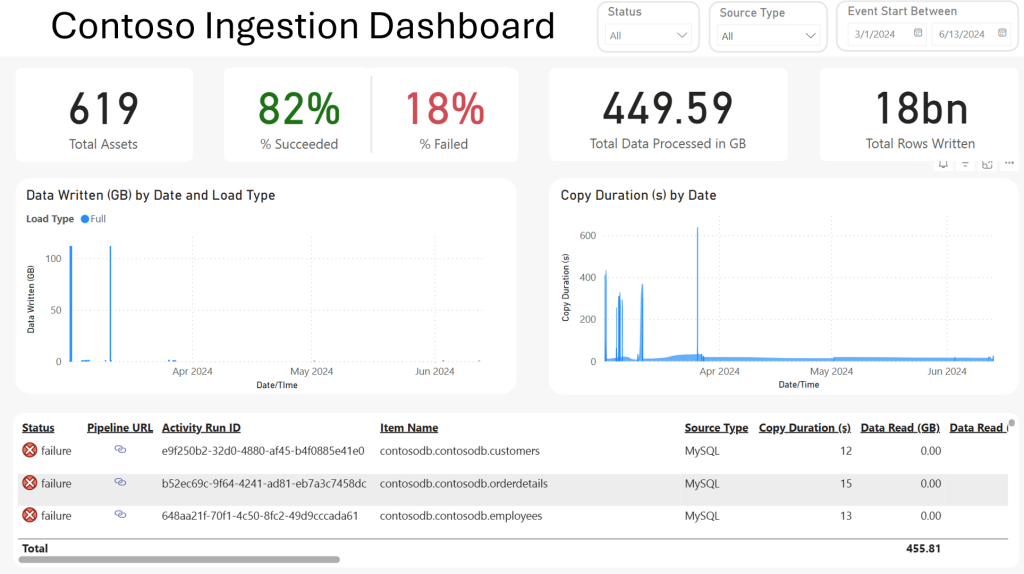The height and width of the screenshot is (574, 1024).
Task: Click Jun 2024 label on Copy Duration chart axis
Action: (x=947, y=371)
